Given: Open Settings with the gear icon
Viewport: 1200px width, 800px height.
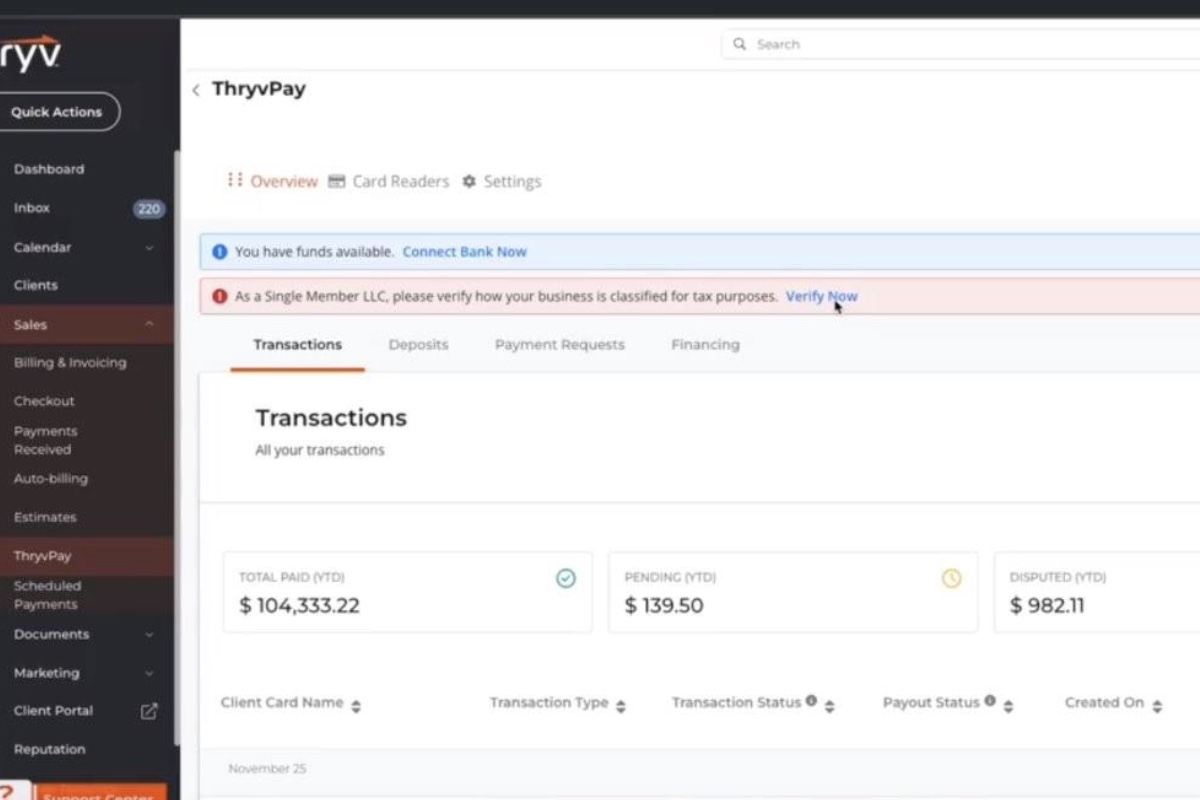Looking at the screenshot, I should (469, 182).
